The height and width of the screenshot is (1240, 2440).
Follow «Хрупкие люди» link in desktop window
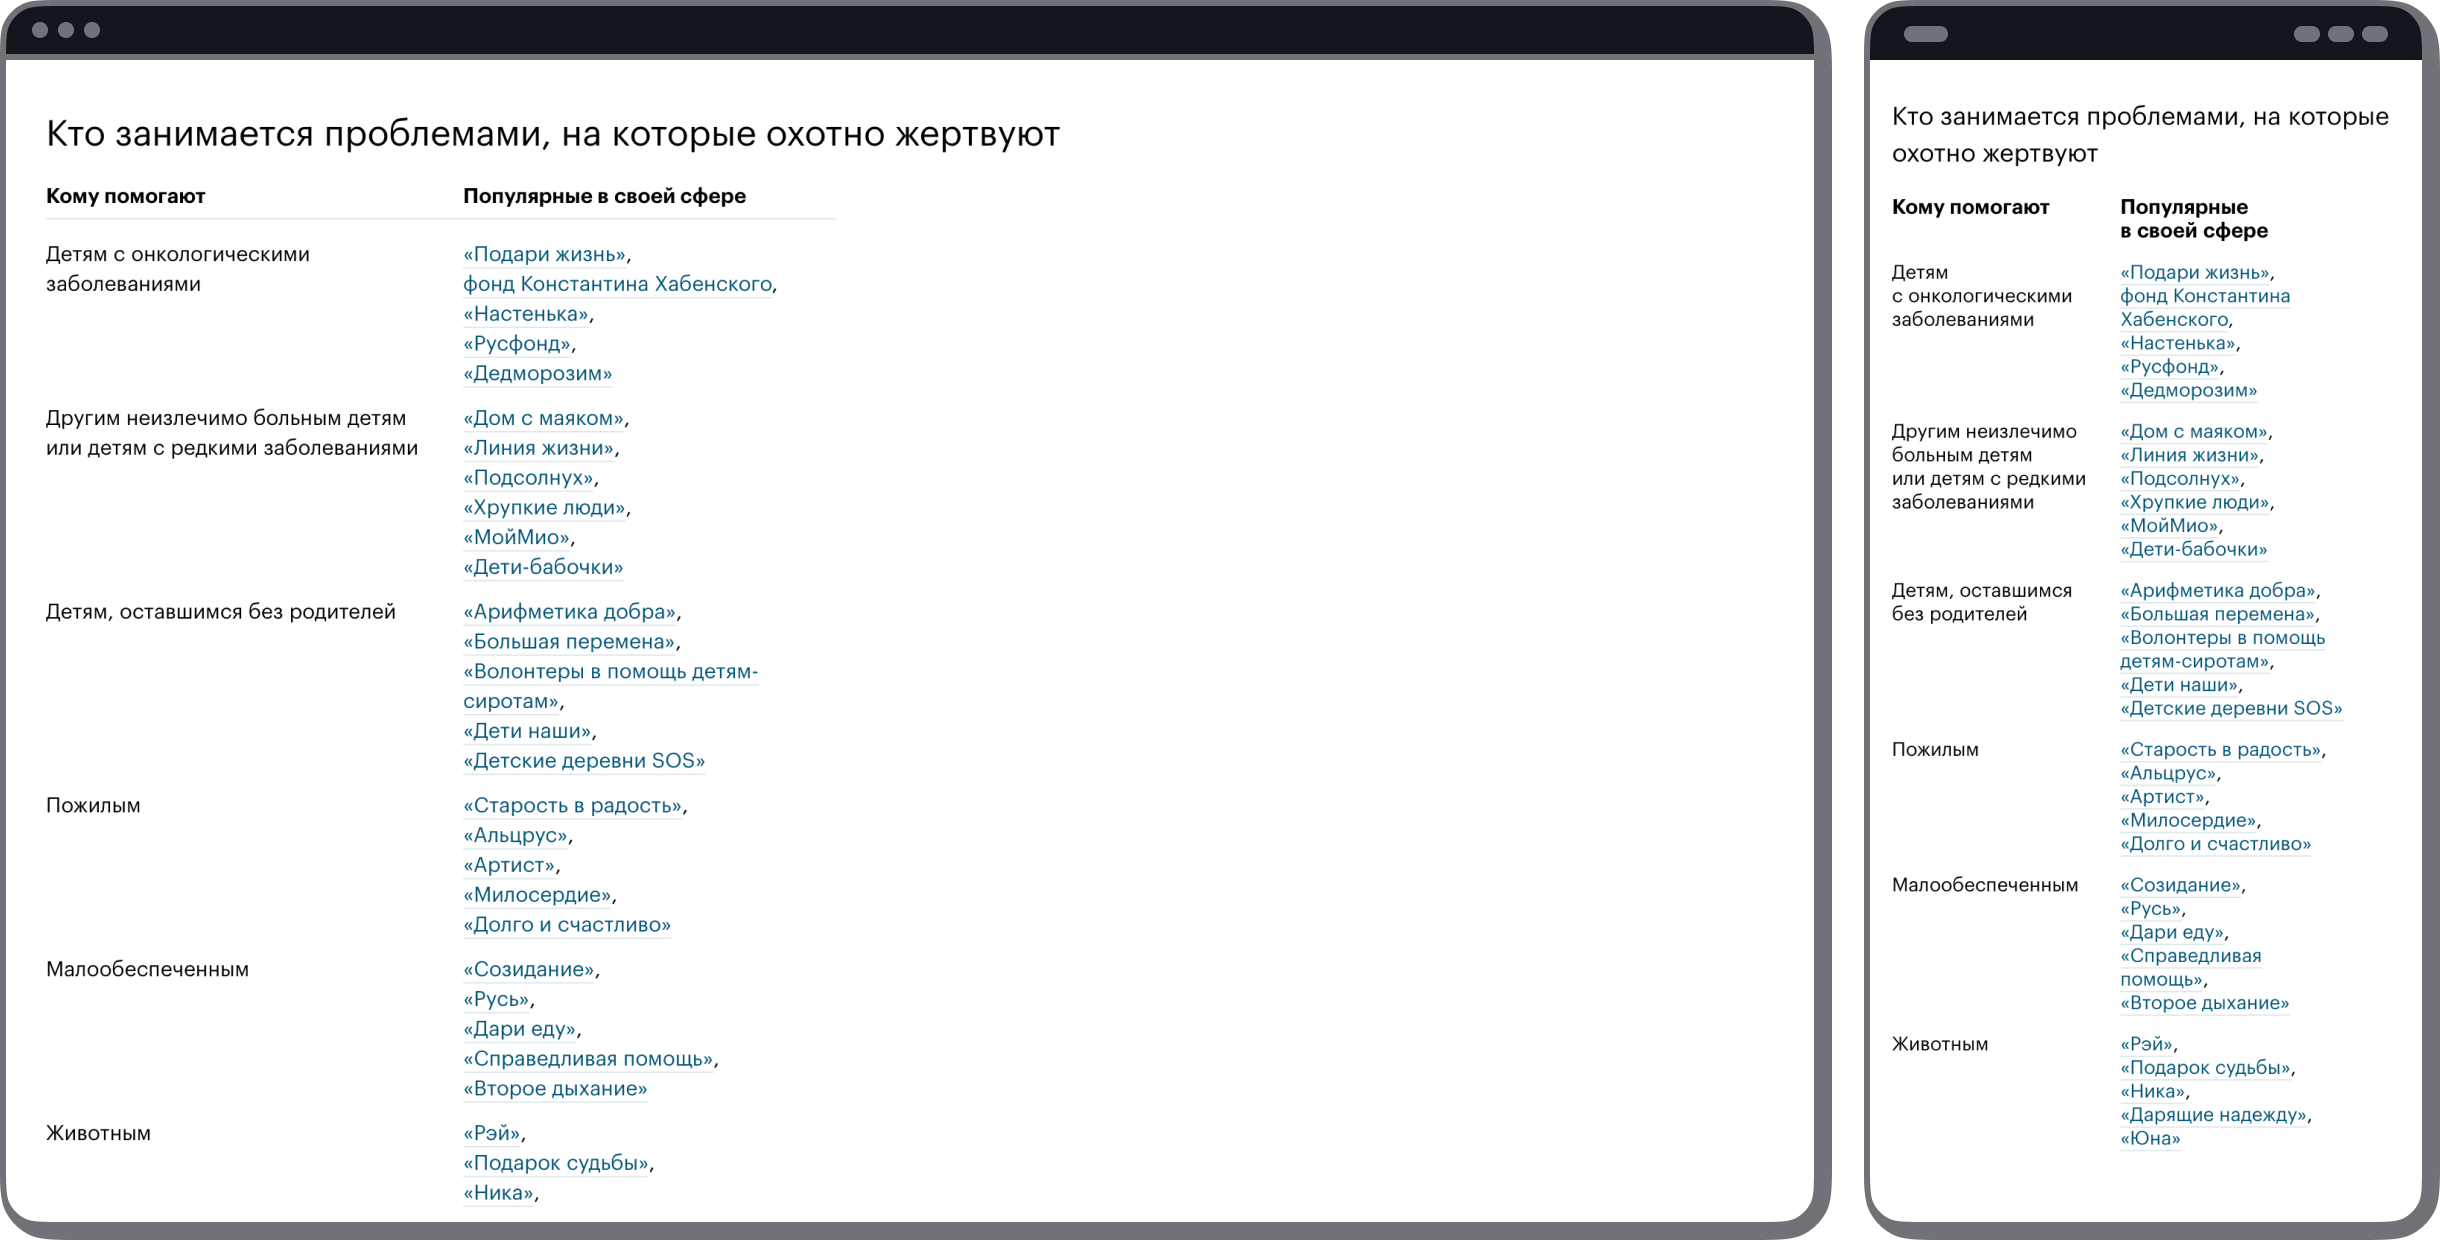[x=544, y=509]
